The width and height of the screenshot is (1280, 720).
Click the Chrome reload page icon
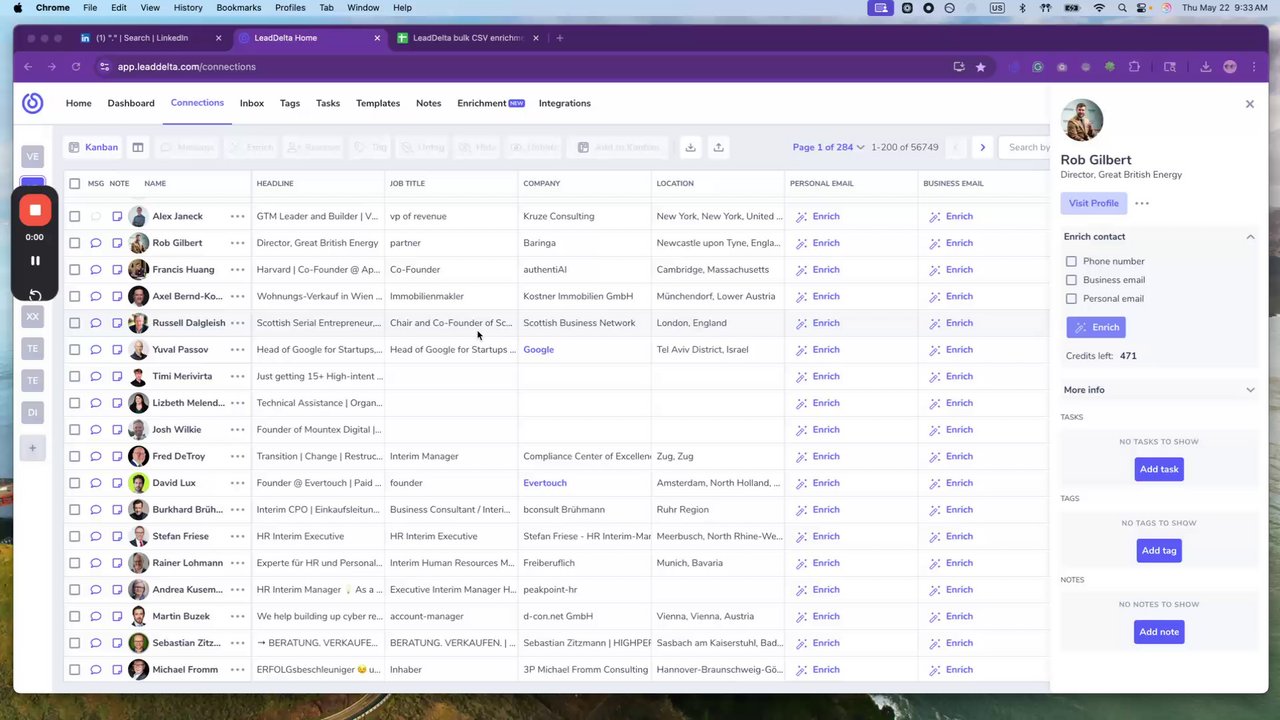76,67
